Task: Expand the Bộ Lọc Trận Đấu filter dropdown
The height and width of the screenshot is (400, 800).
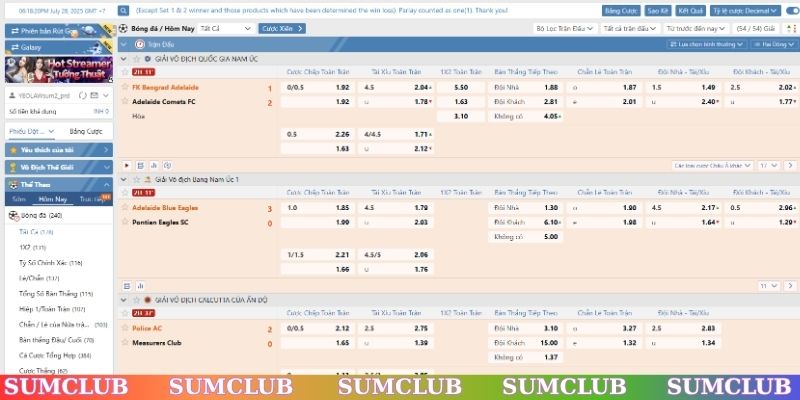Action: tap(566, 29)
